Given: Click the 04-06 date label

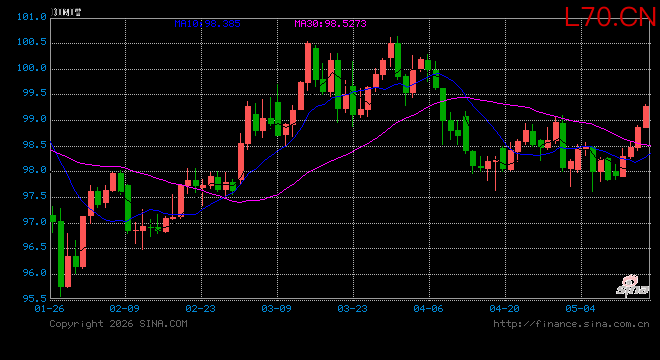Looking at the screenshot, I should [428, 309].
